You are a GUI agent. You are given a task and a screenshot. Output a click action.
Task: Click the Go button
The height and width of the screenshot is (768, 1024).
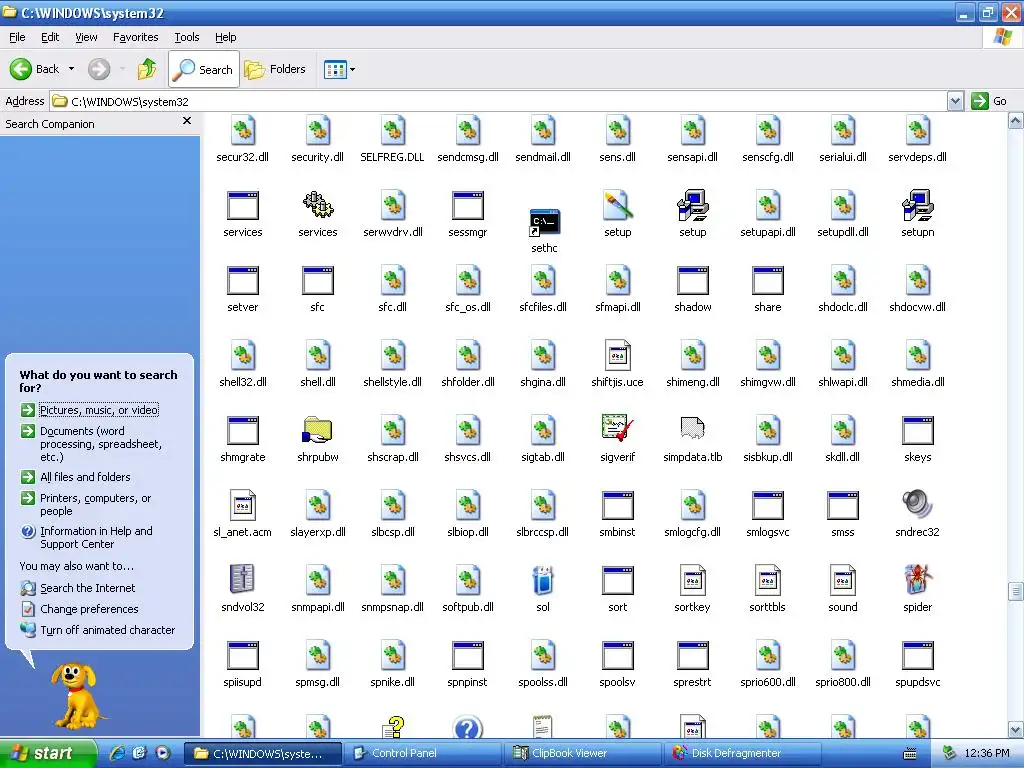(x=989, y=101)
